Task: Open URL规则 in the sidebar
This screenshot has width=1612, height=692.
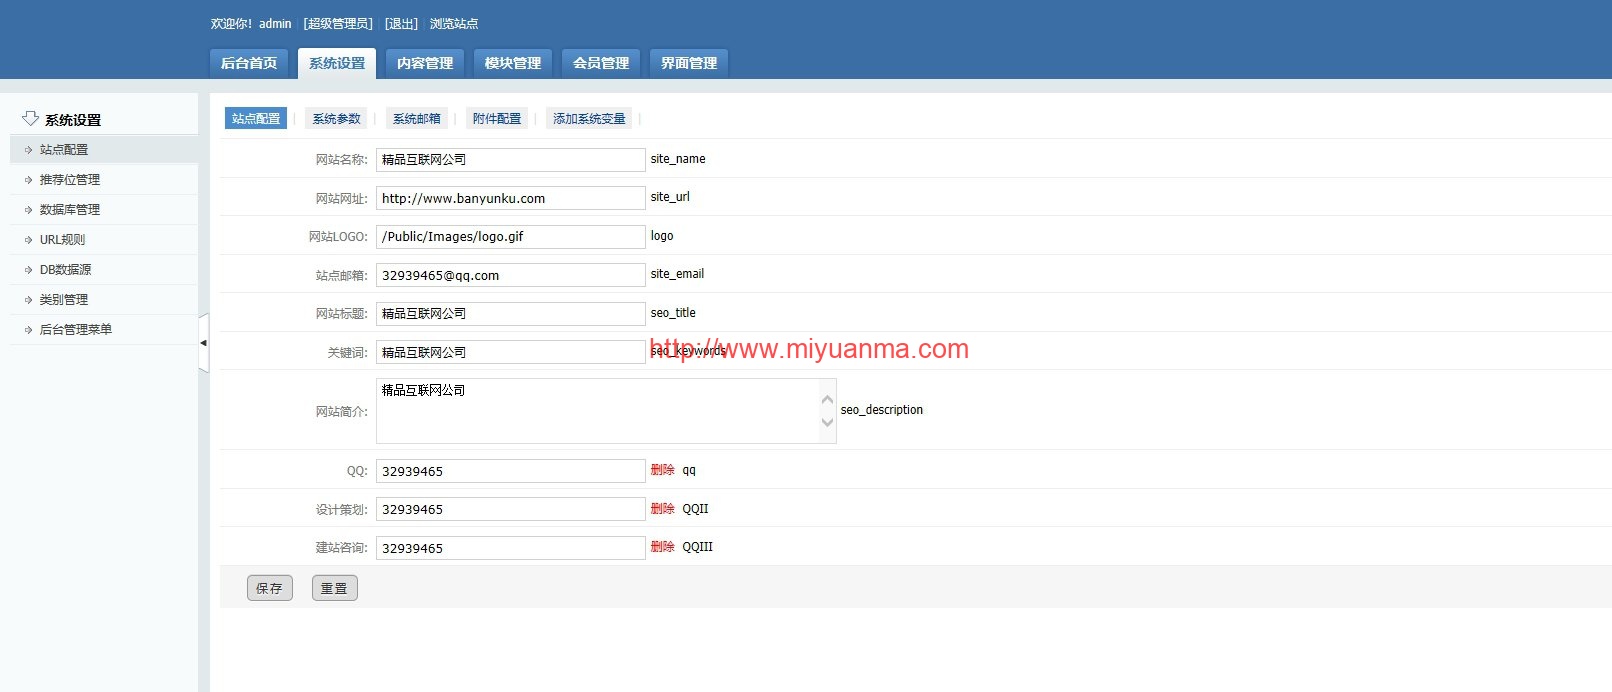Action: pyautogui.click(x=104, y=239)
